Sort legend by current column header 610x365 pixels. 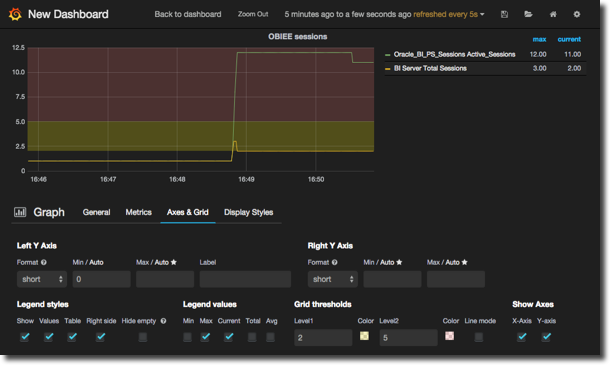coord(569,39)
